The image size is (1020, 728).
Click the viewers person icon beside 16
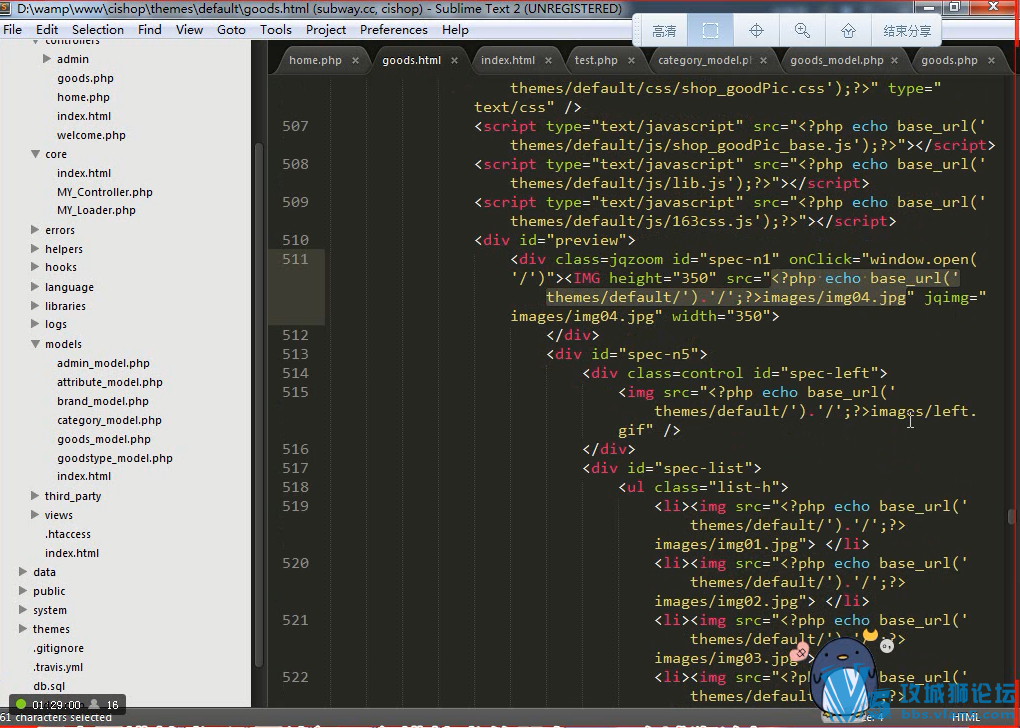(x=95, y=704)
